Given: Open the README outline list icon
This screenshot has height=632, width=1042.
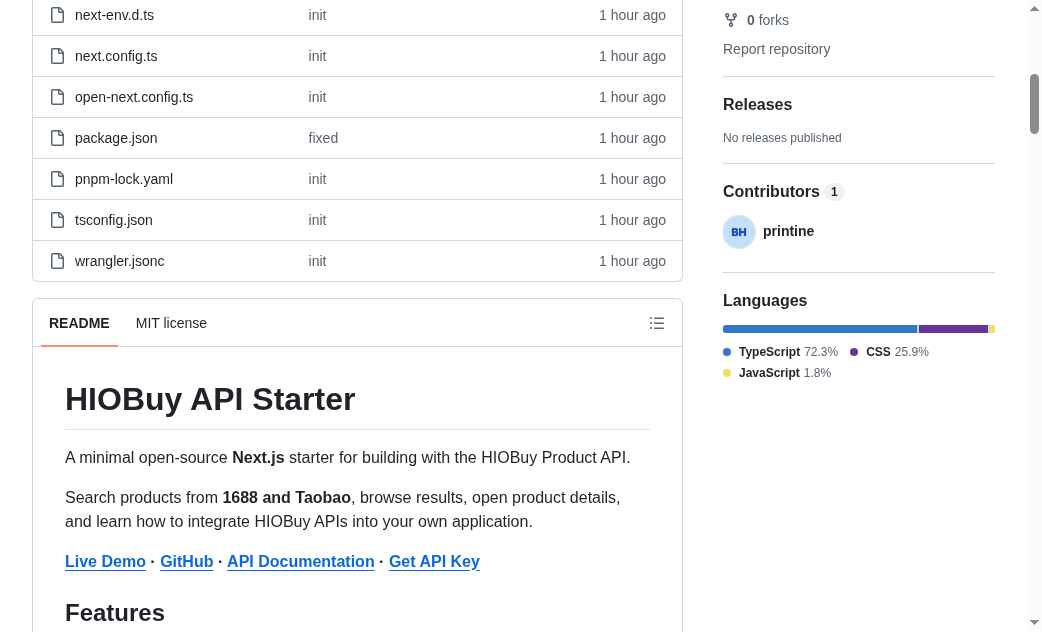Looking at the screenshot, I should pos(657,323).
